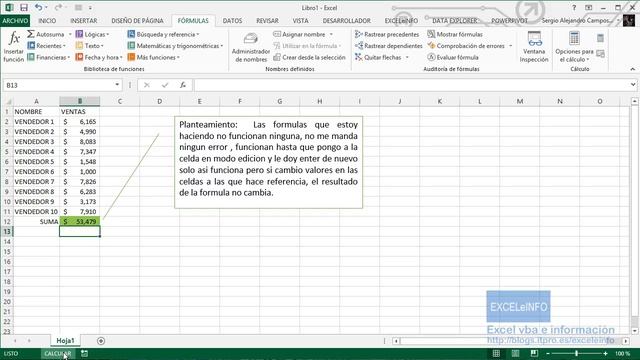The width and height of the screenshot is (640, 360).
Task: Switch to the DATOS tab
Action: pos(232,20)
